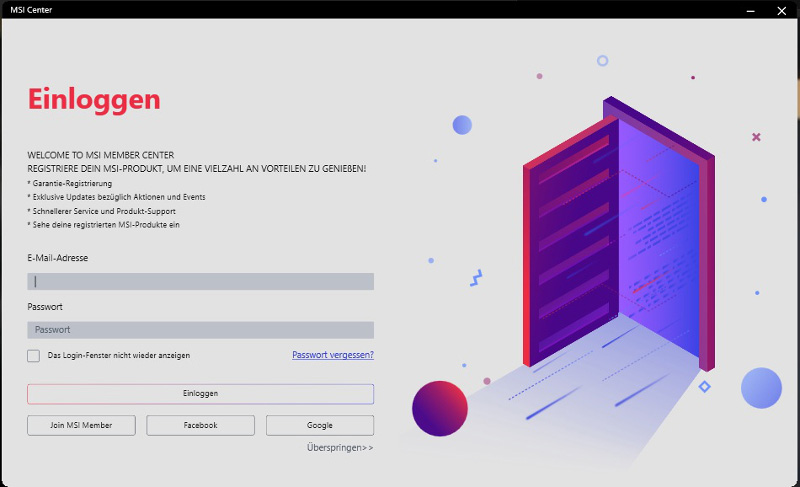800x487 pixels.
Task: Skip login via 'Überspringen>>'
Action: [340, 448]
